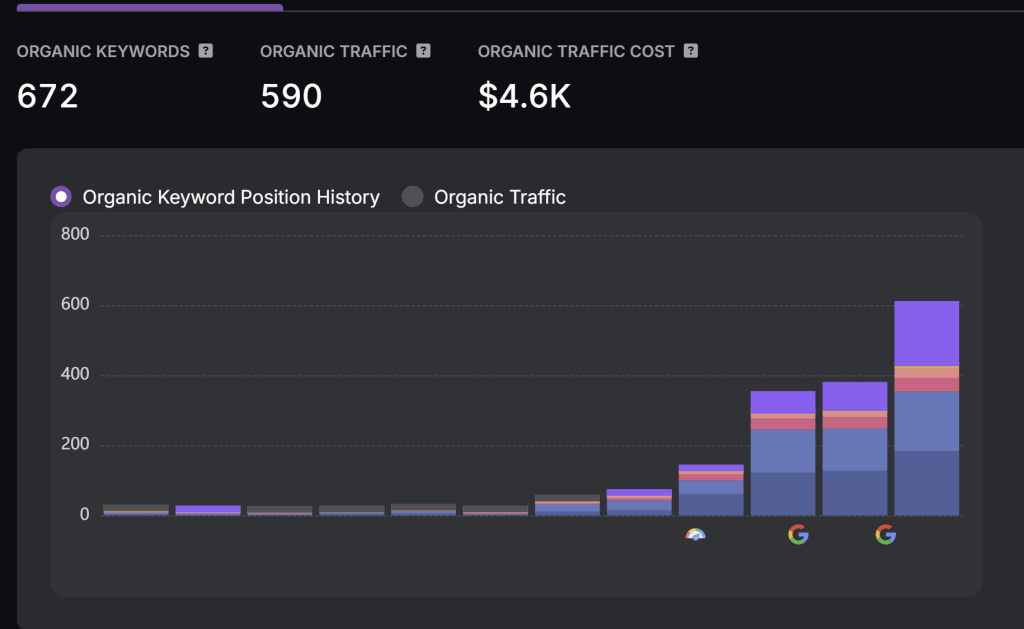The width and height of the screenshot is (1024, 629).
Task: Select the leftmost bar in the chart
Action: (x=136, y=510)
